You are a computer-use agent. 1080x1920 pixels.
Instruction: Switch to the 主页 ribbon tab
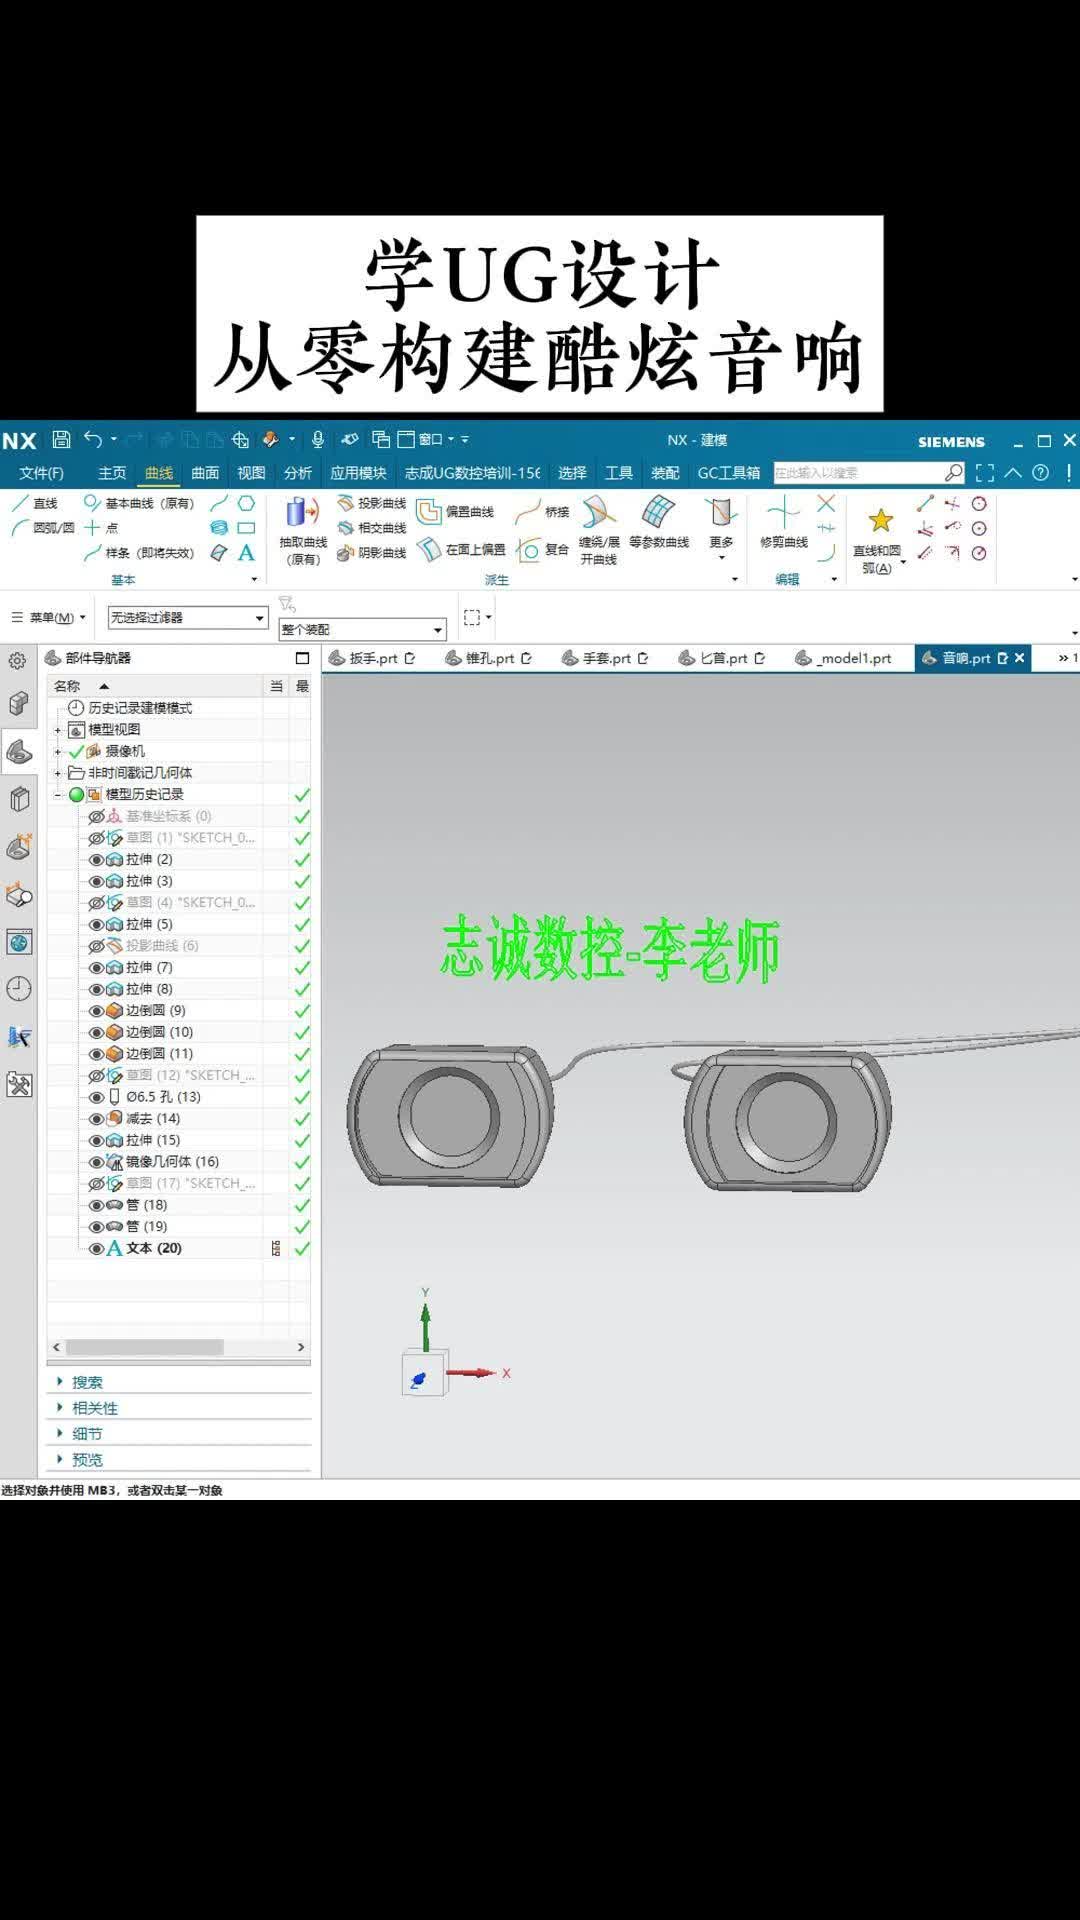(x=112, y=473)
